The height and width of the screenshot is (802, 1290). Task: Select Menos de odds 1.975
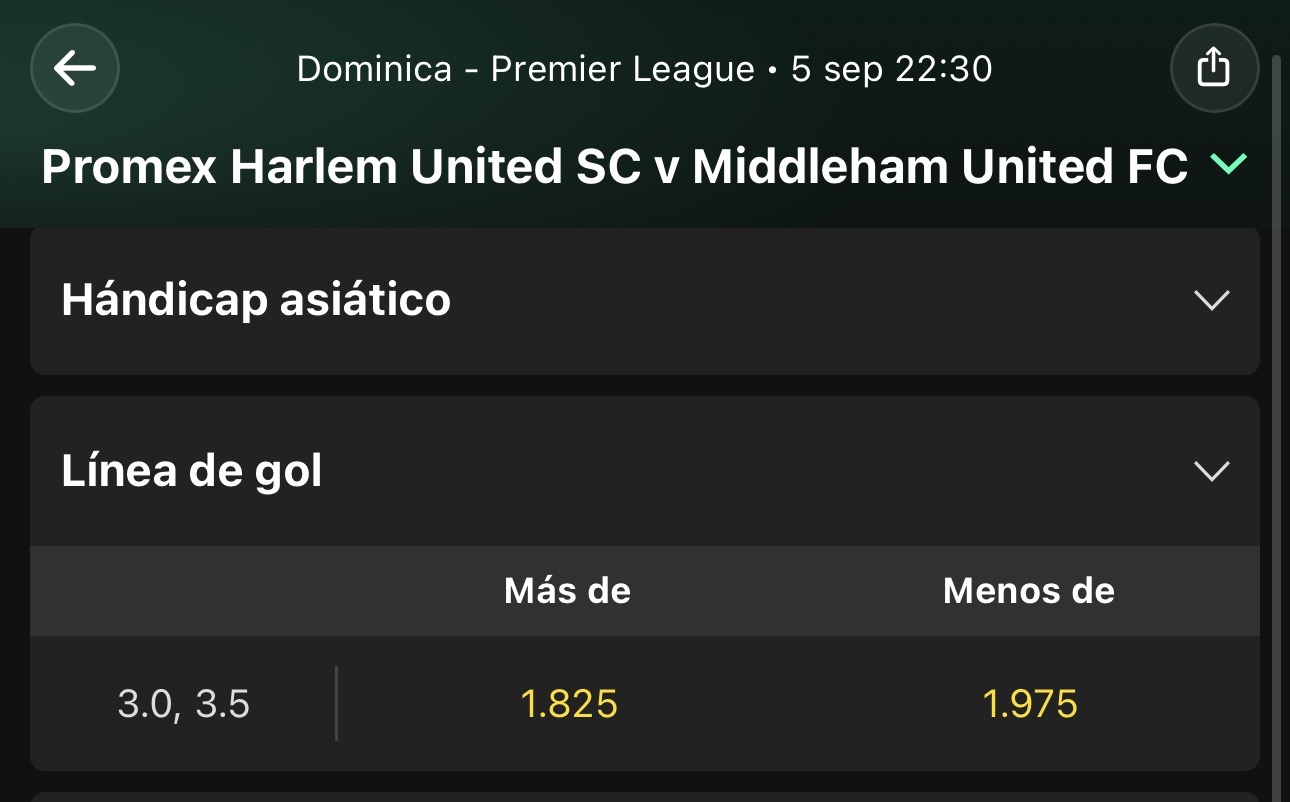pos(1030,704)
